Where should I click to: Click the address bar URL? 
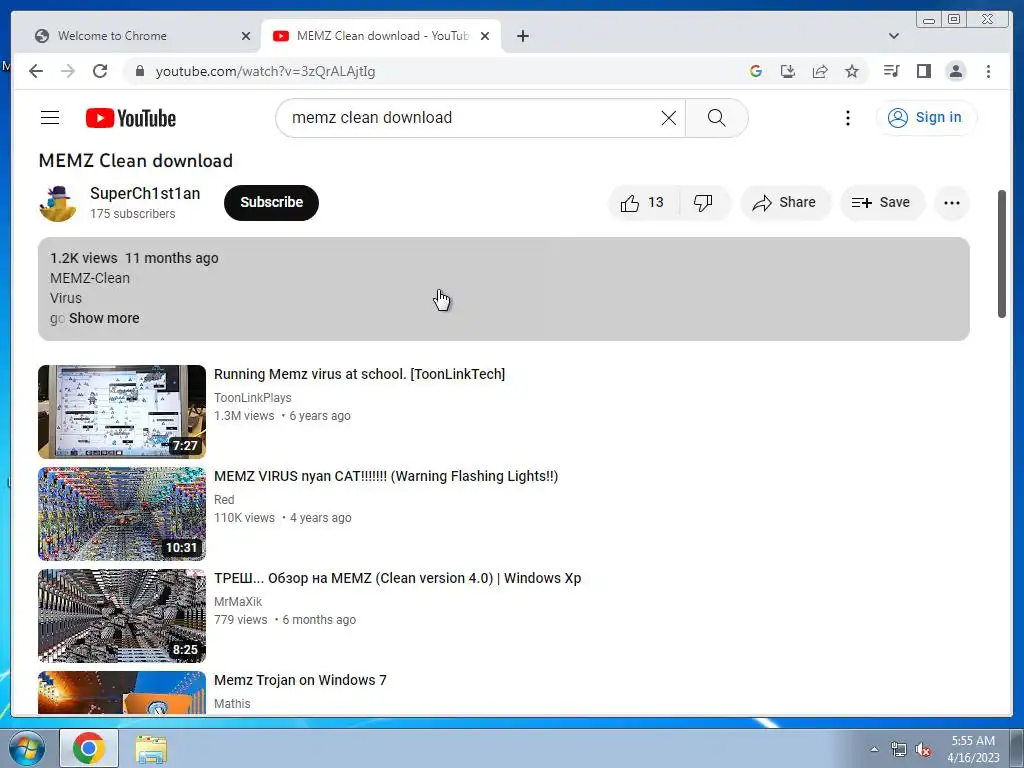coord(265,71)
